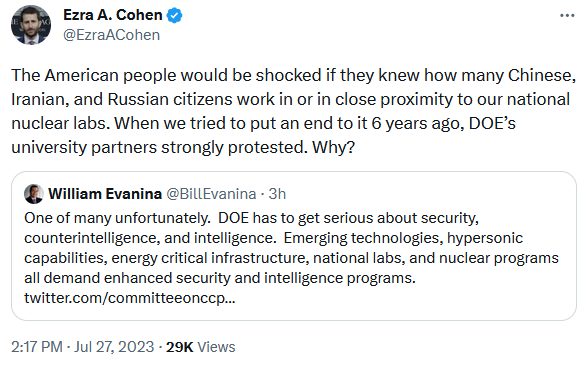Open the @BillEvanina handle
Screen dimensions: 586x373
pyautogui.click(x=211, y=194)
